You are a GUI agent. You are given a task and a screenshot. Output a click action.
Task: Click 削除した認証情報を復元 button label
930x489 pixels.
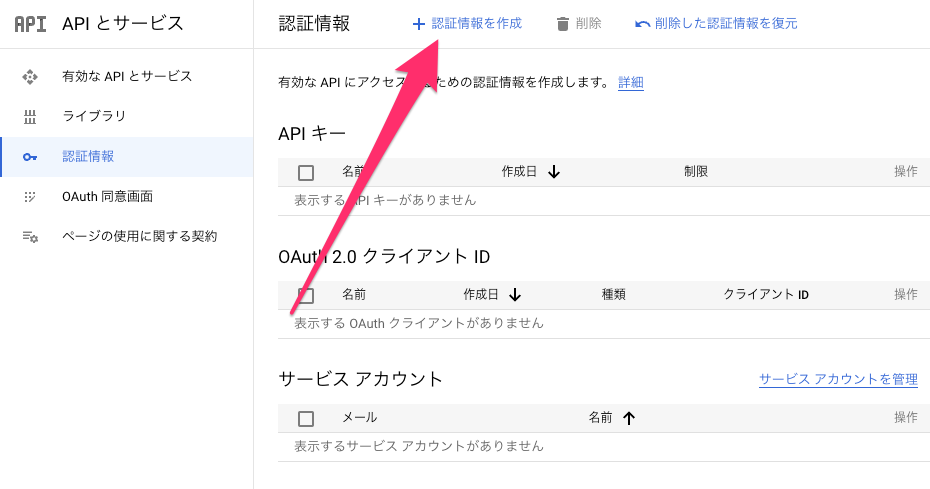[726, 23]
